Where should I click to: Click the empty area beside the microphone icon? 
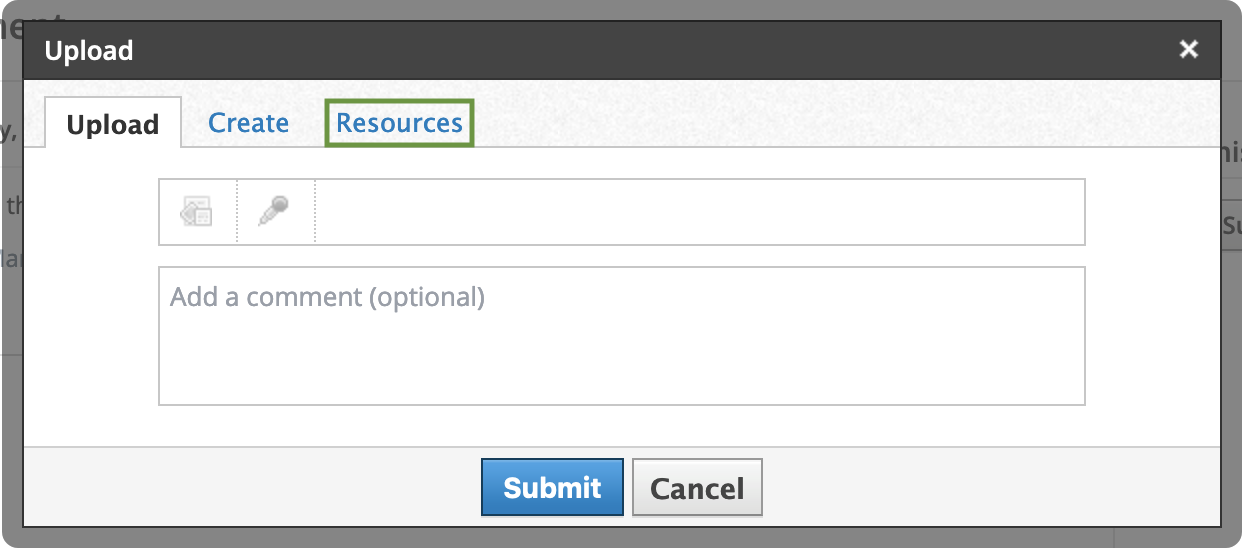699,211
